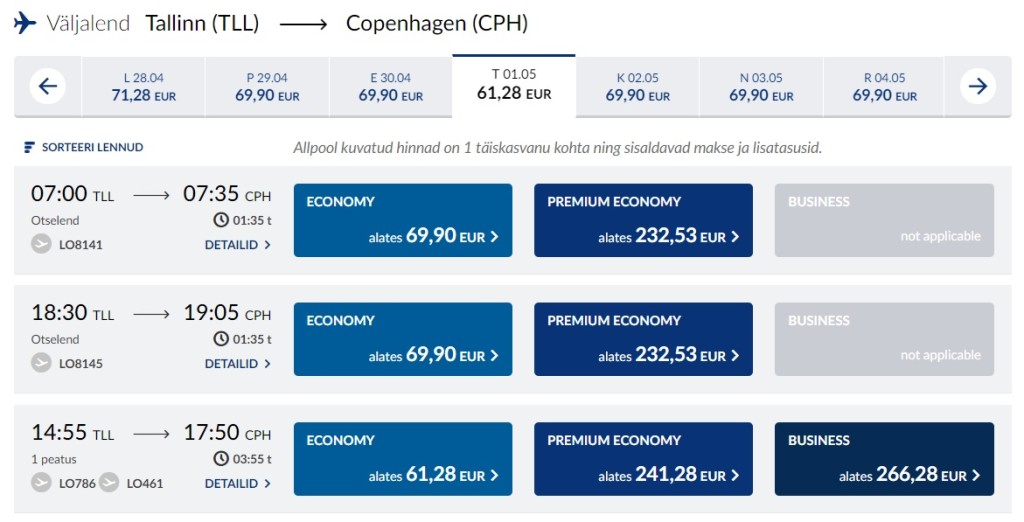The height and width of the screenshot is (522, 1024).
Task: Click the previous dates left arrow
Action: [48, 86]
